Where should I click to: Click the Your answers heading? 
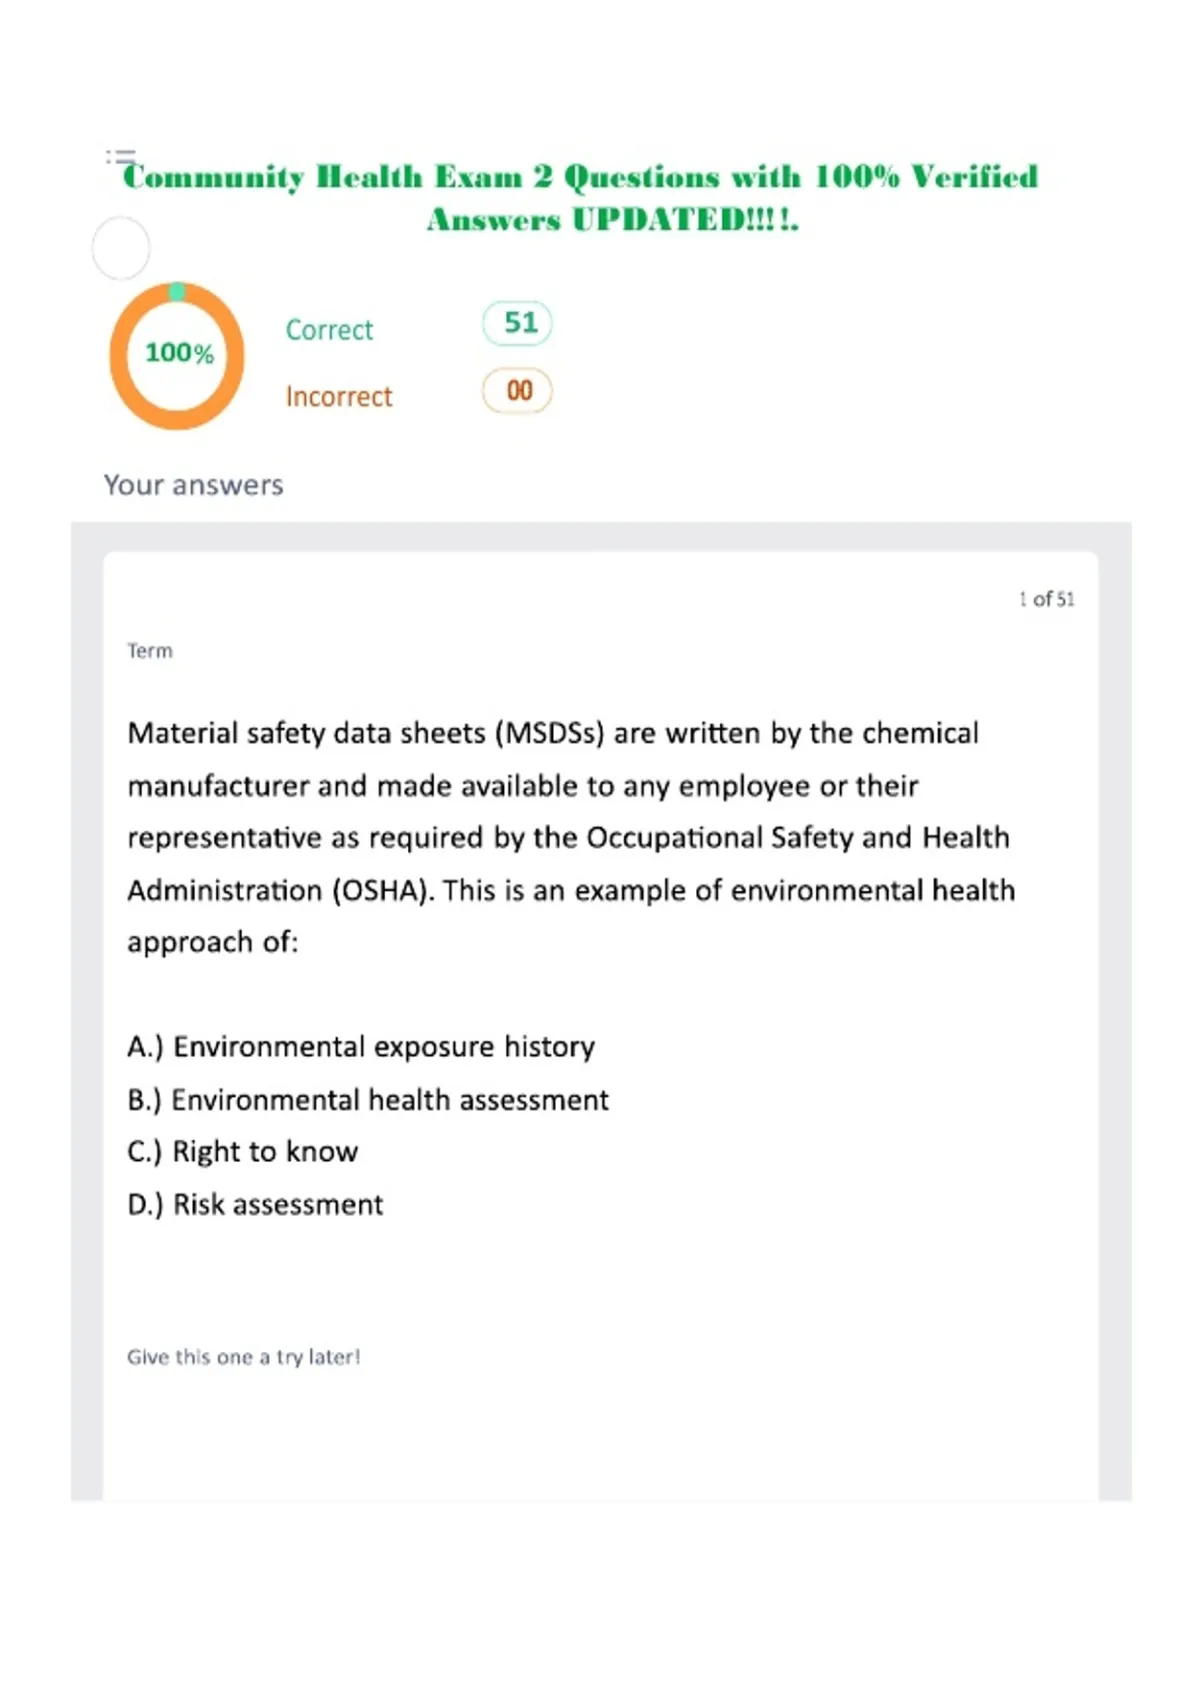(194, 485)
